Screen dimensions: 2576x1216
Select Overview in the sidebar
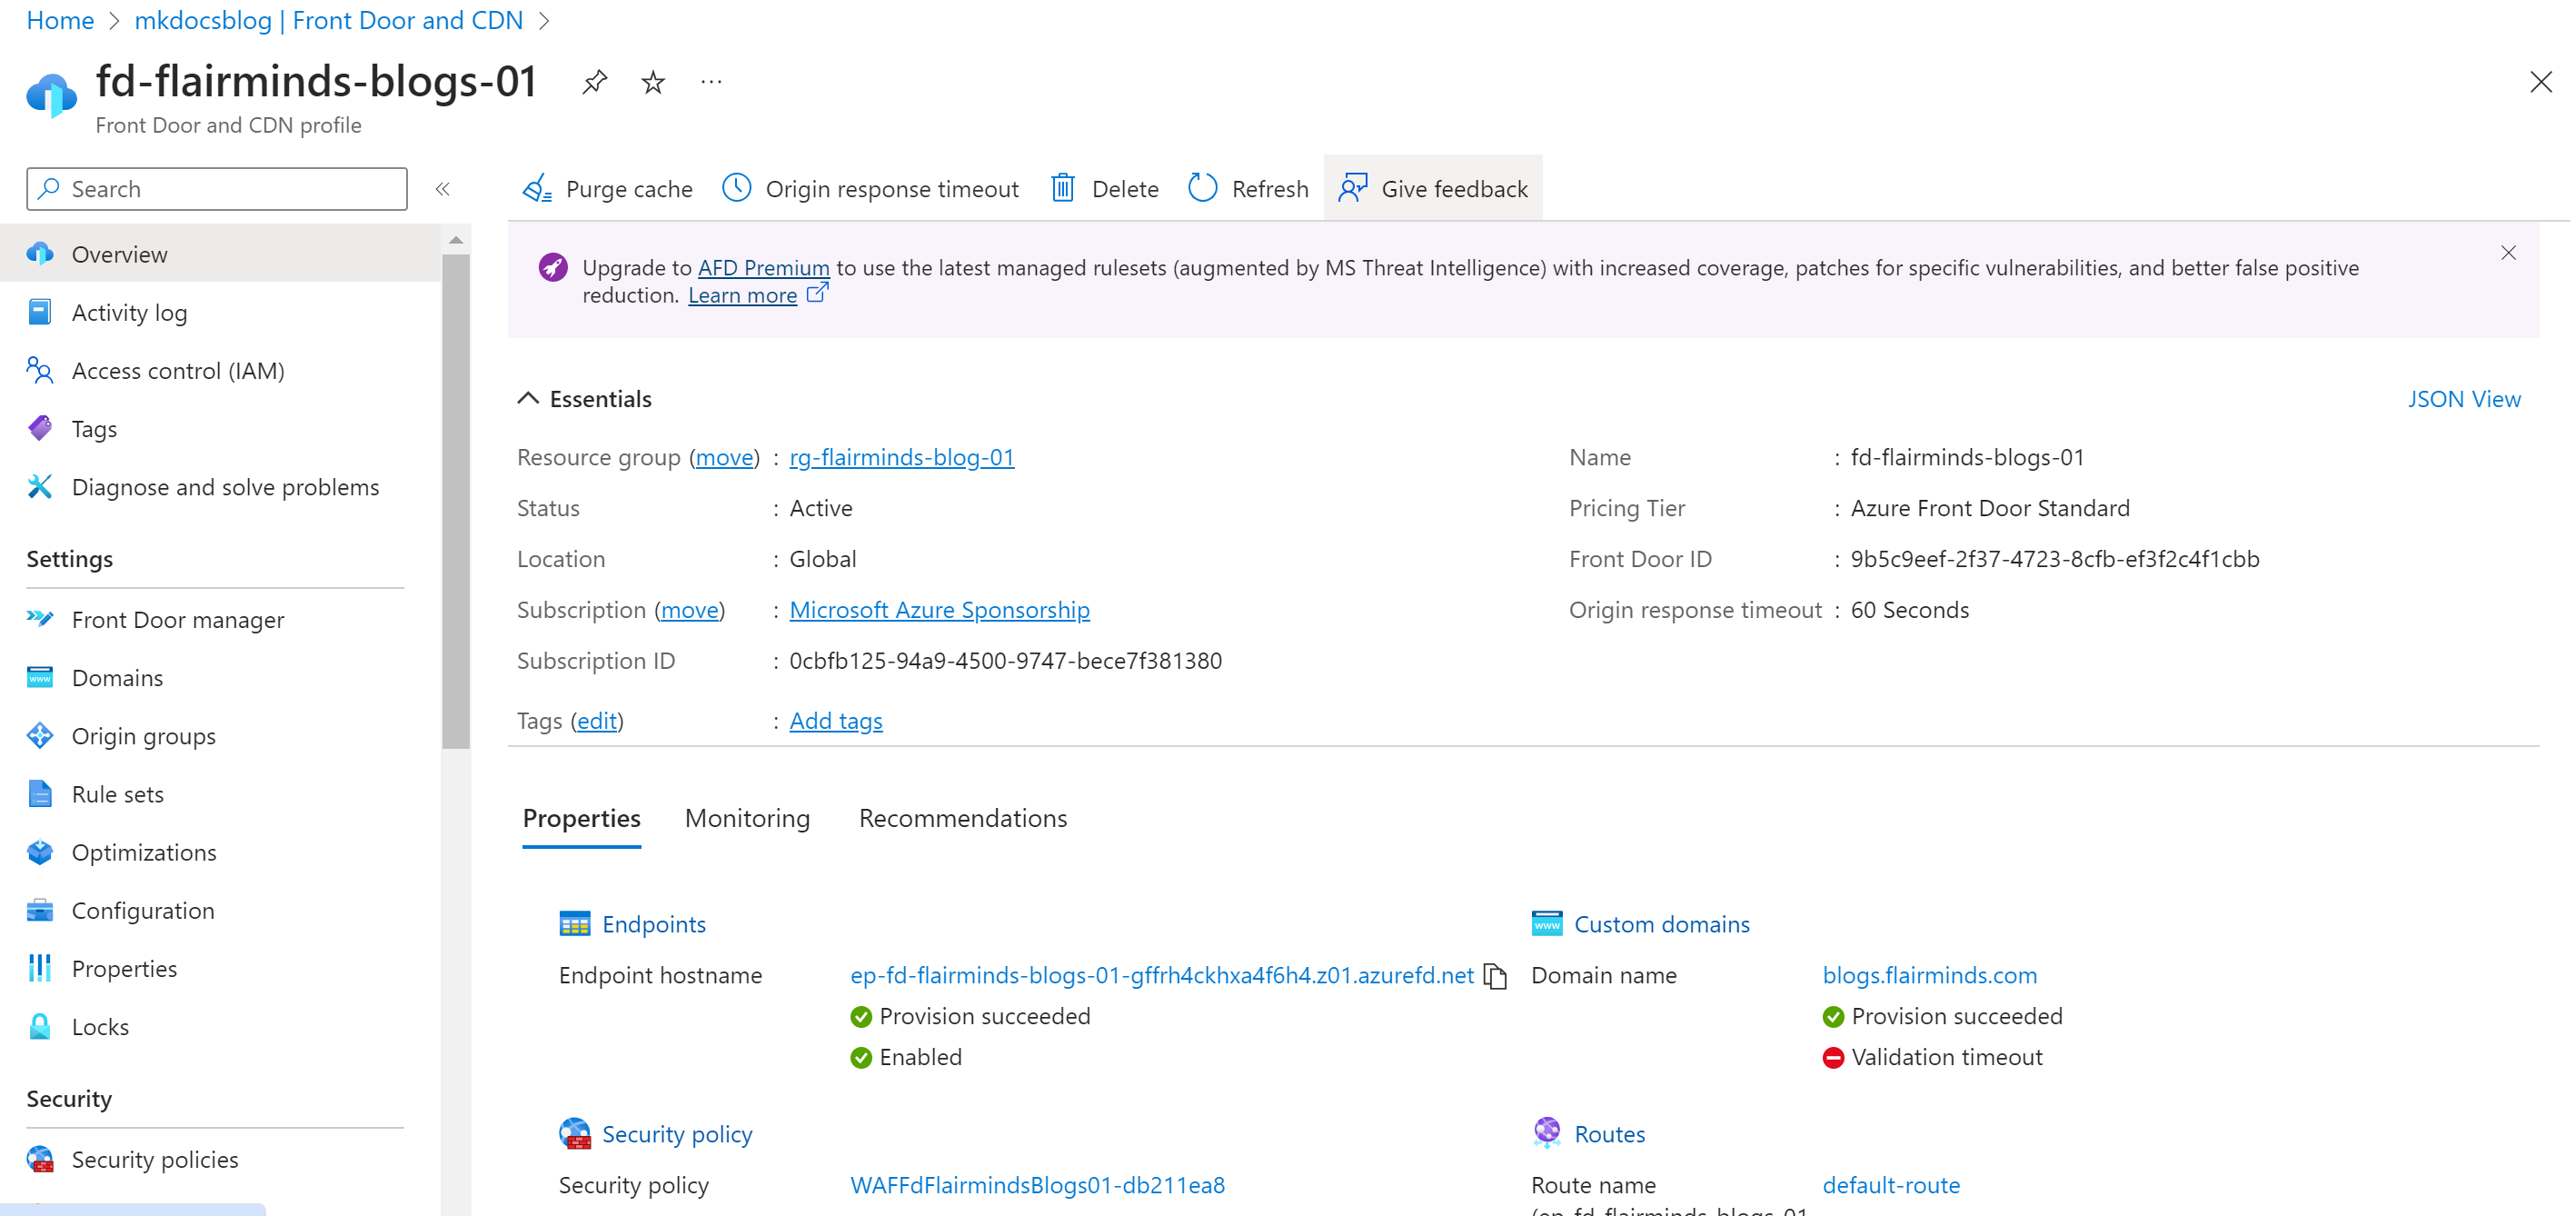(x=220, y=254)
